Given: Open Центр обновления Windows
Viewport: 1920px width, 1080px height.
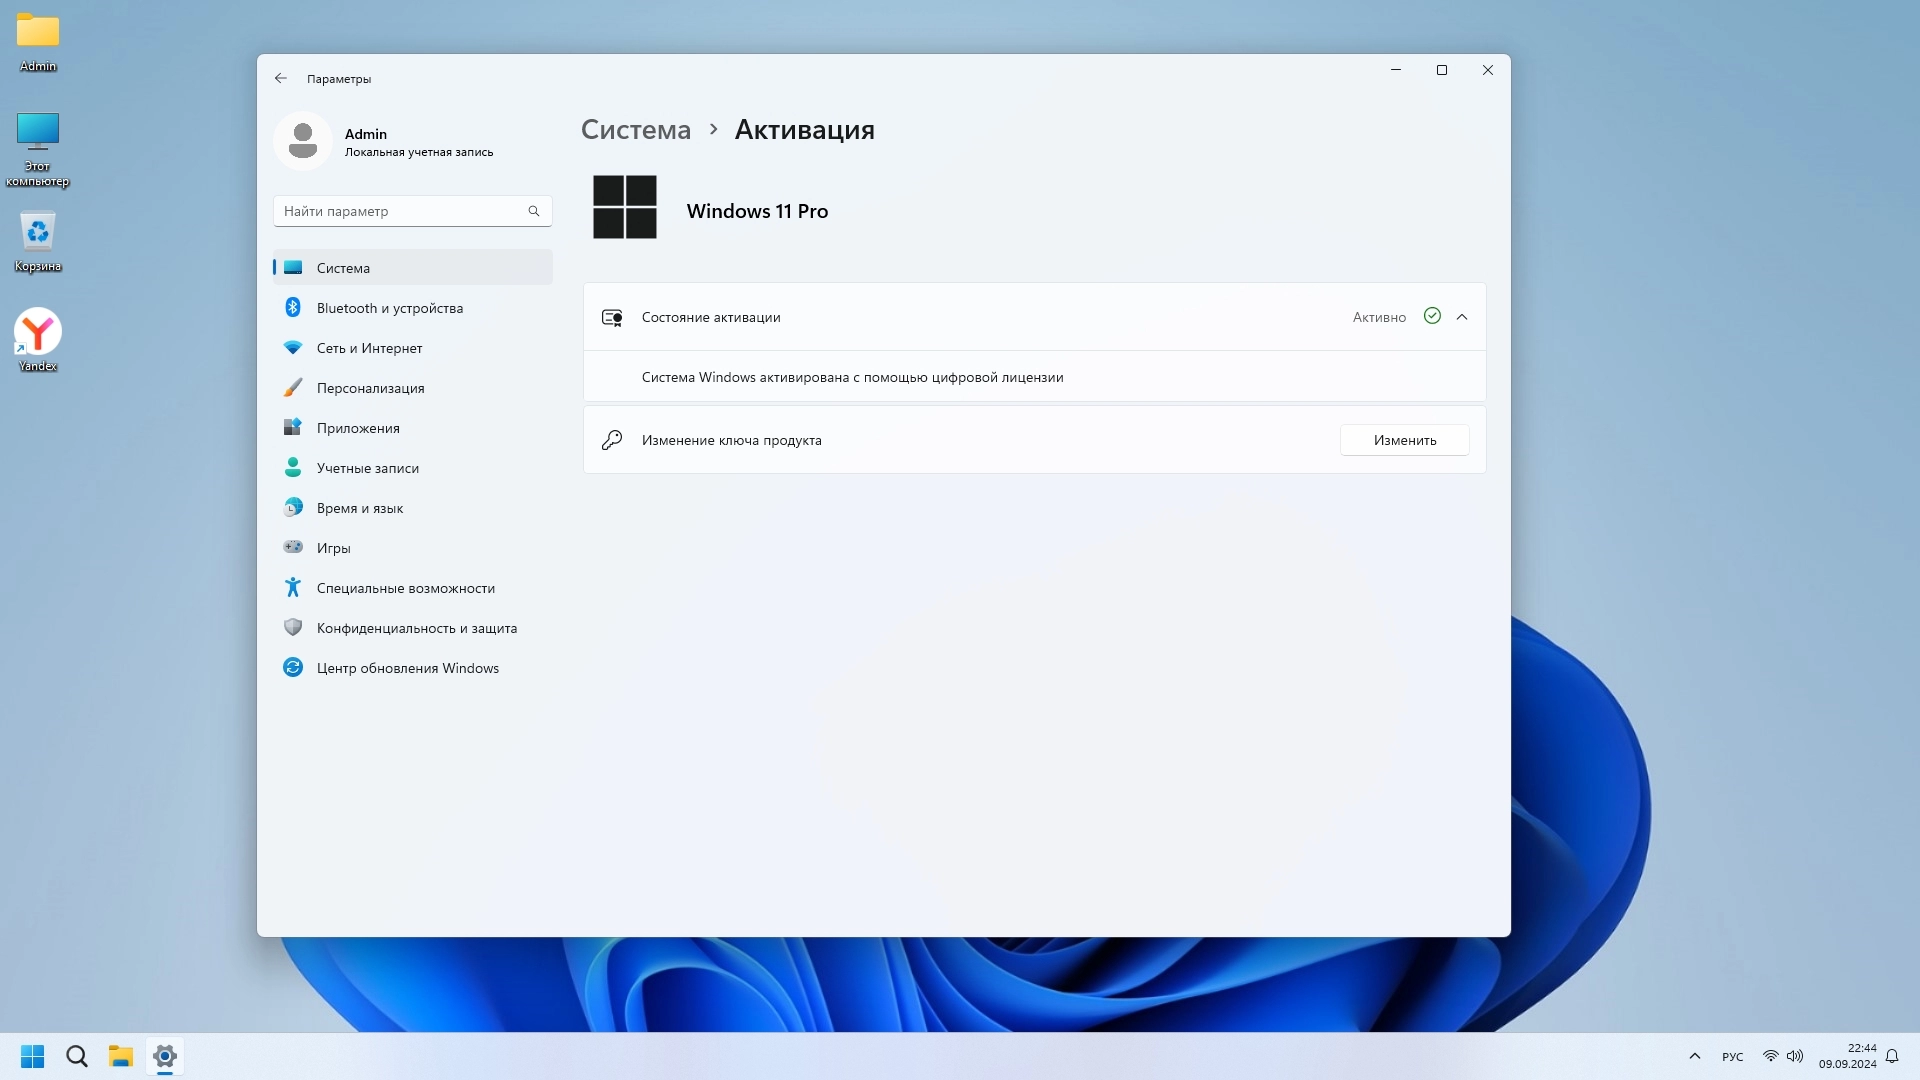Looking at the screenshot, I should point(407,668).
